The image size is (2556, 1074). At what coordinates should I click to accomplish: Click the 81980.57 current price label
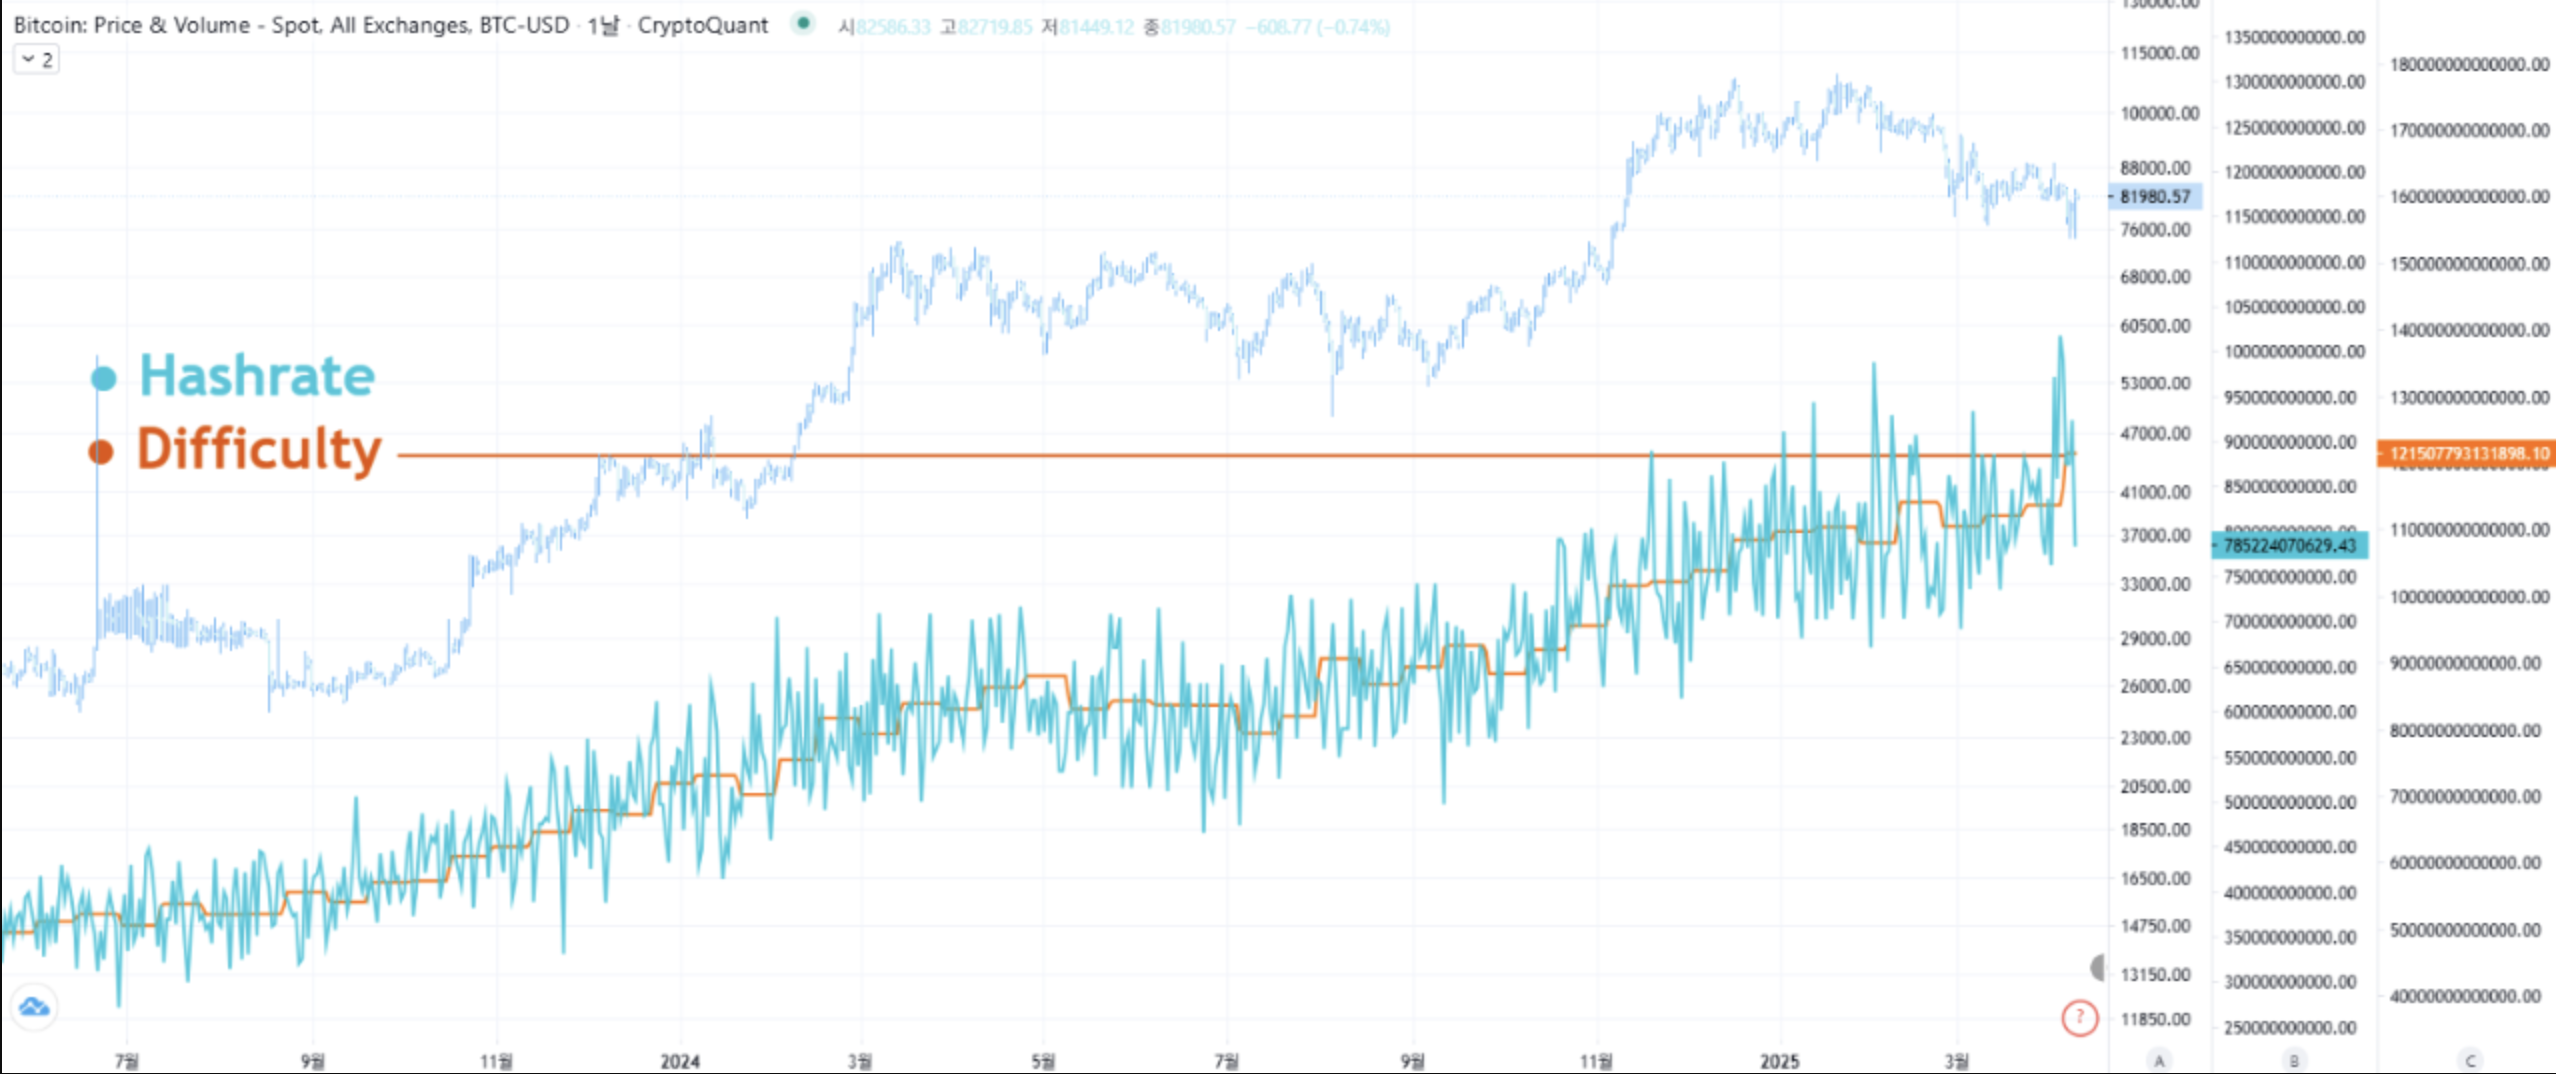[x=2154, y=197]
